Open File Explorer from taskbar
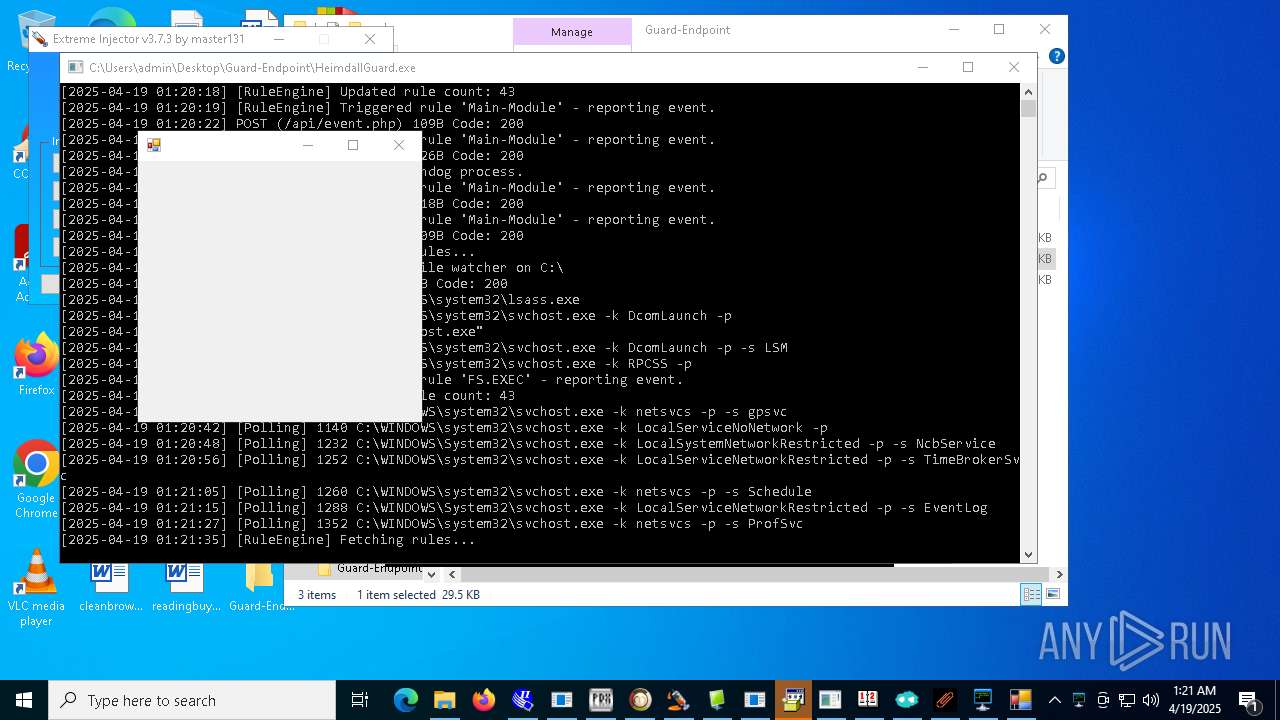This screenshot has width=1280, height=720. tap(444, 700)
